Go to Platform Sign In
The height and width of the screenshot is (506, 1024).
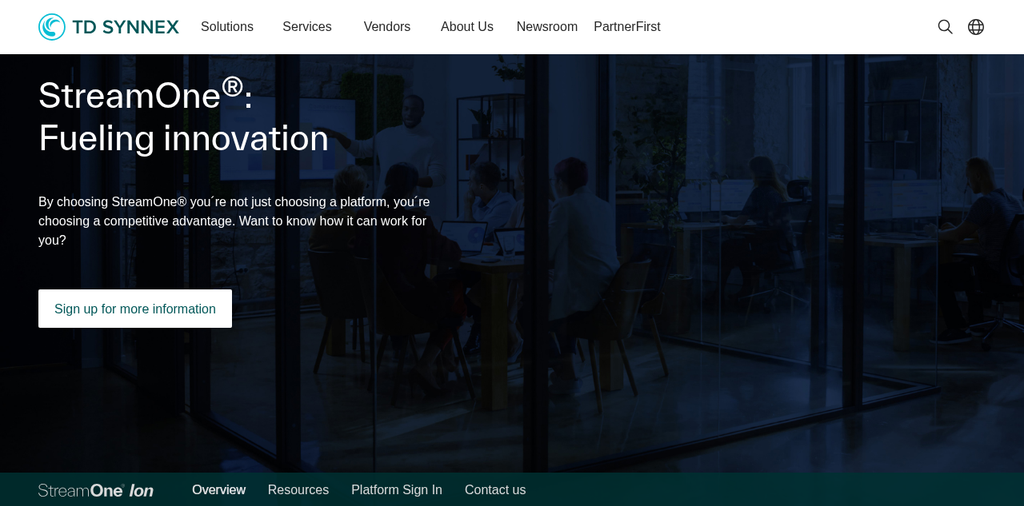pyautogui.click(x=396, y=490)
